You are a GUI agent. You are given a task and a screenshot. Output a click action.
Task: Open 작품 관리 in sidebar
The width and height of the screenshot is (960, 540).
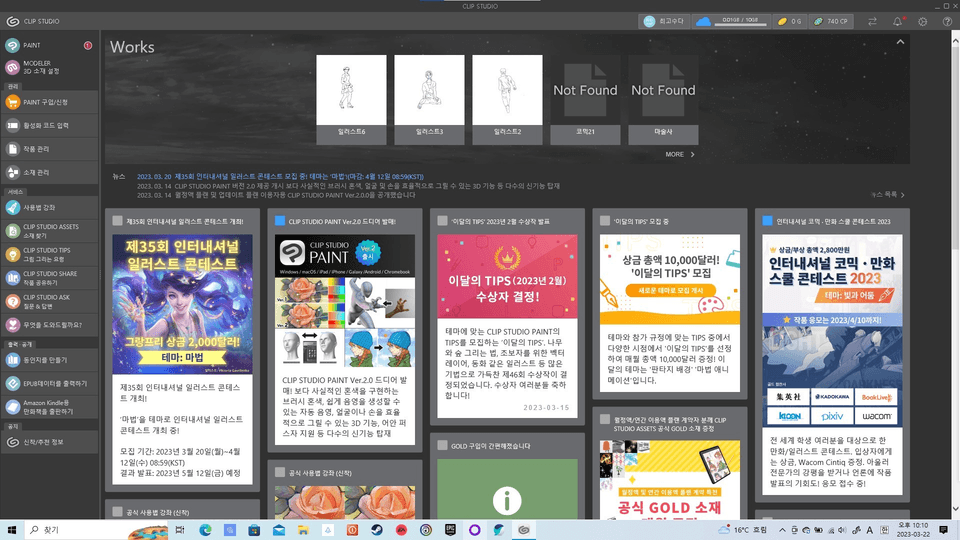click(49, 149)
